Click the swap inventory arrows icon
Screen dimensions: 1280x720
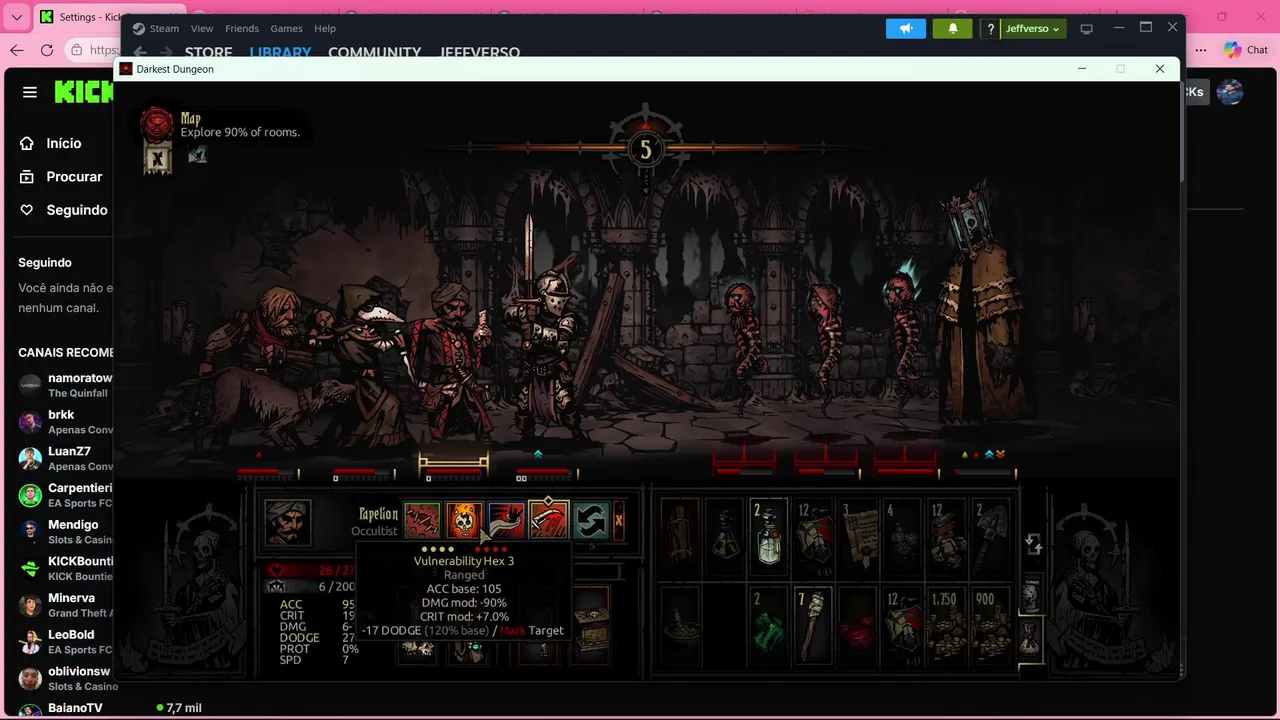[x=1034, y=544]
